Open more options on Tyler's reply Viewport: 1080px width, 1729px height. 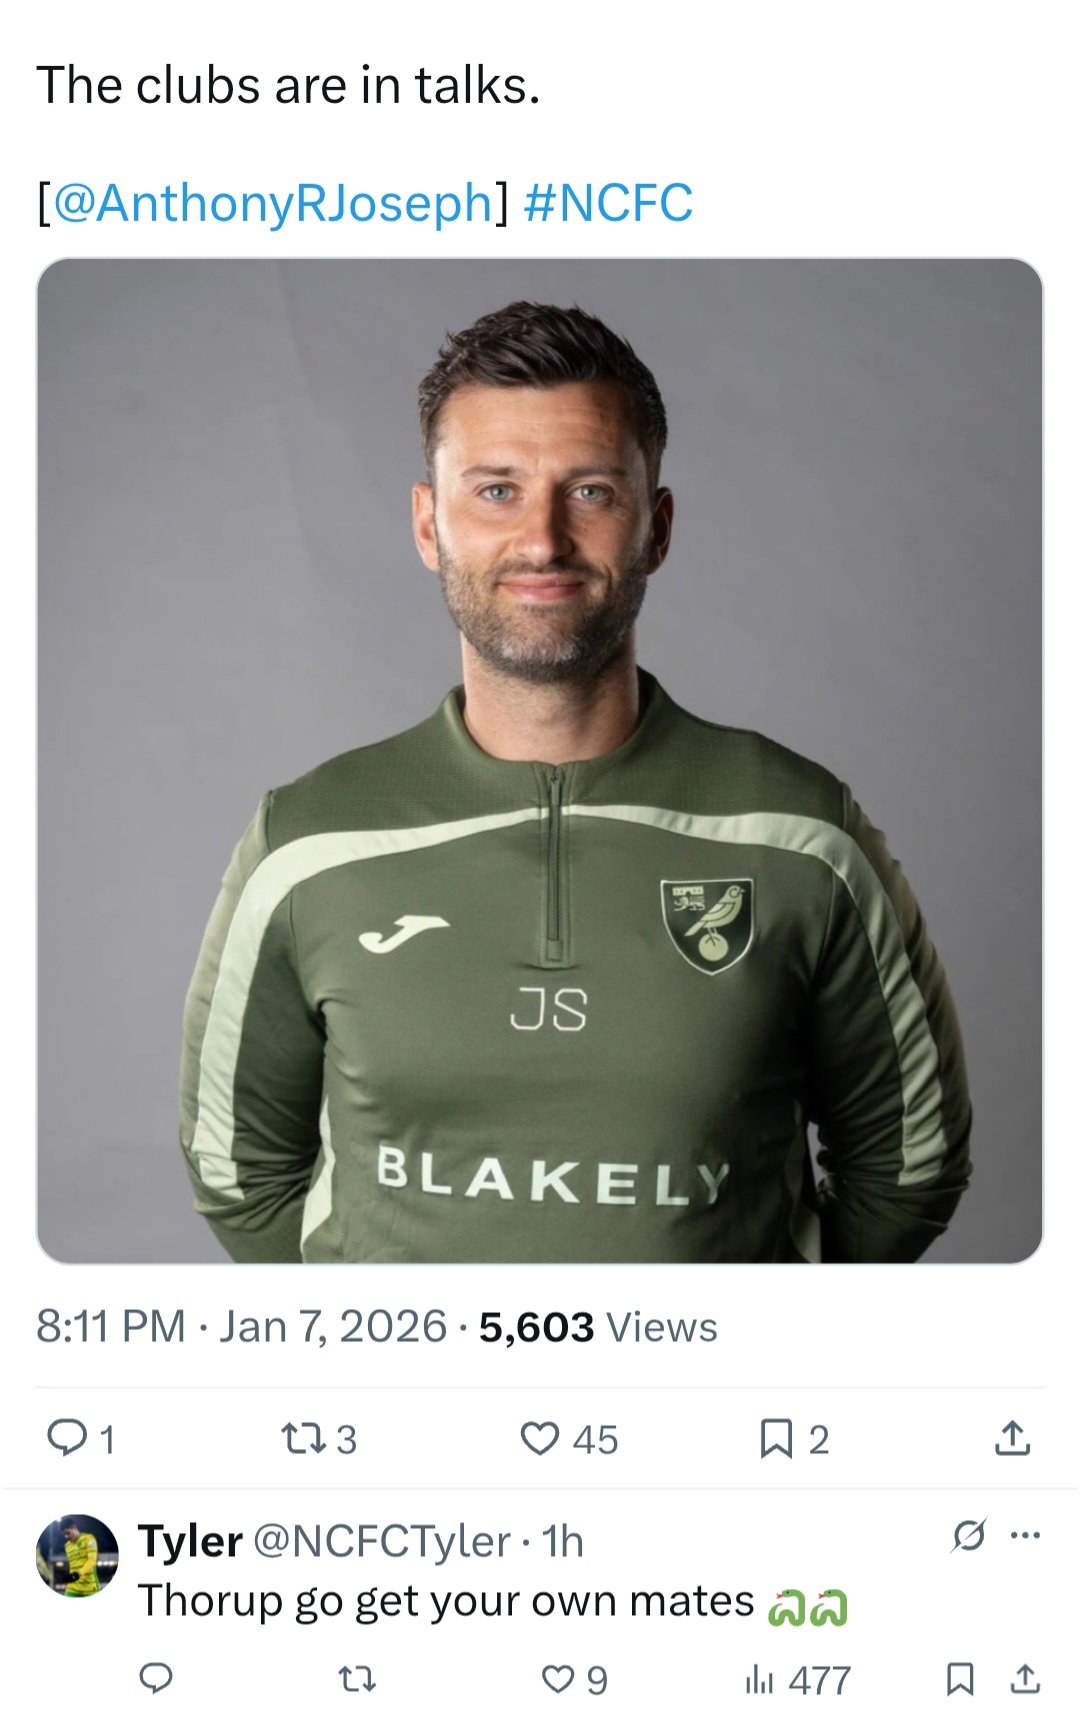tap(1026, 1534)
